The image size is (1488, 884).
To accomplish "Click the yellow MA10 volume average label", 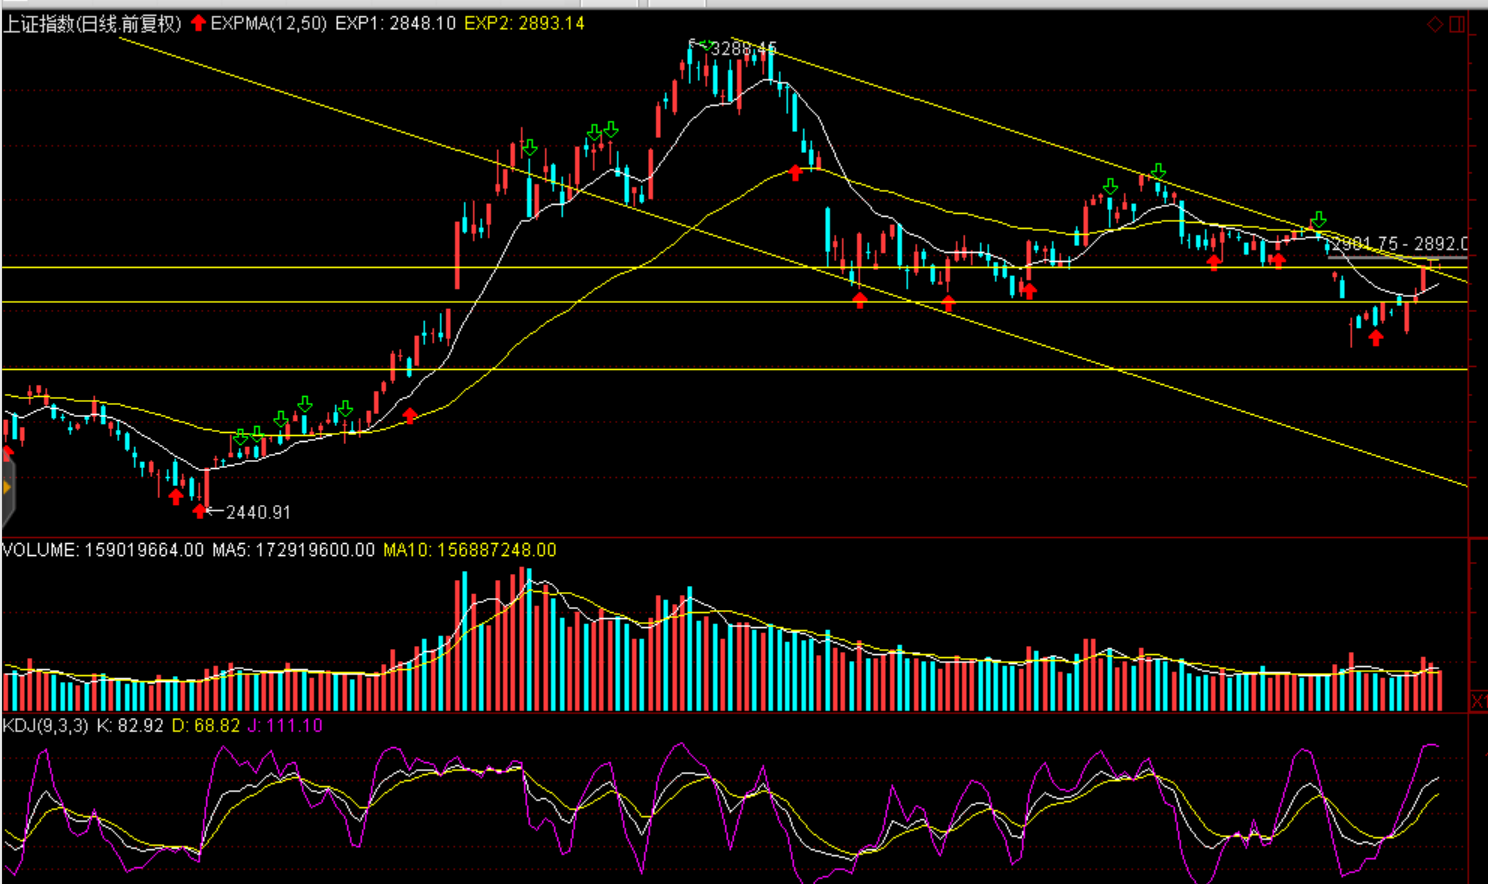I will click(469, 550).
